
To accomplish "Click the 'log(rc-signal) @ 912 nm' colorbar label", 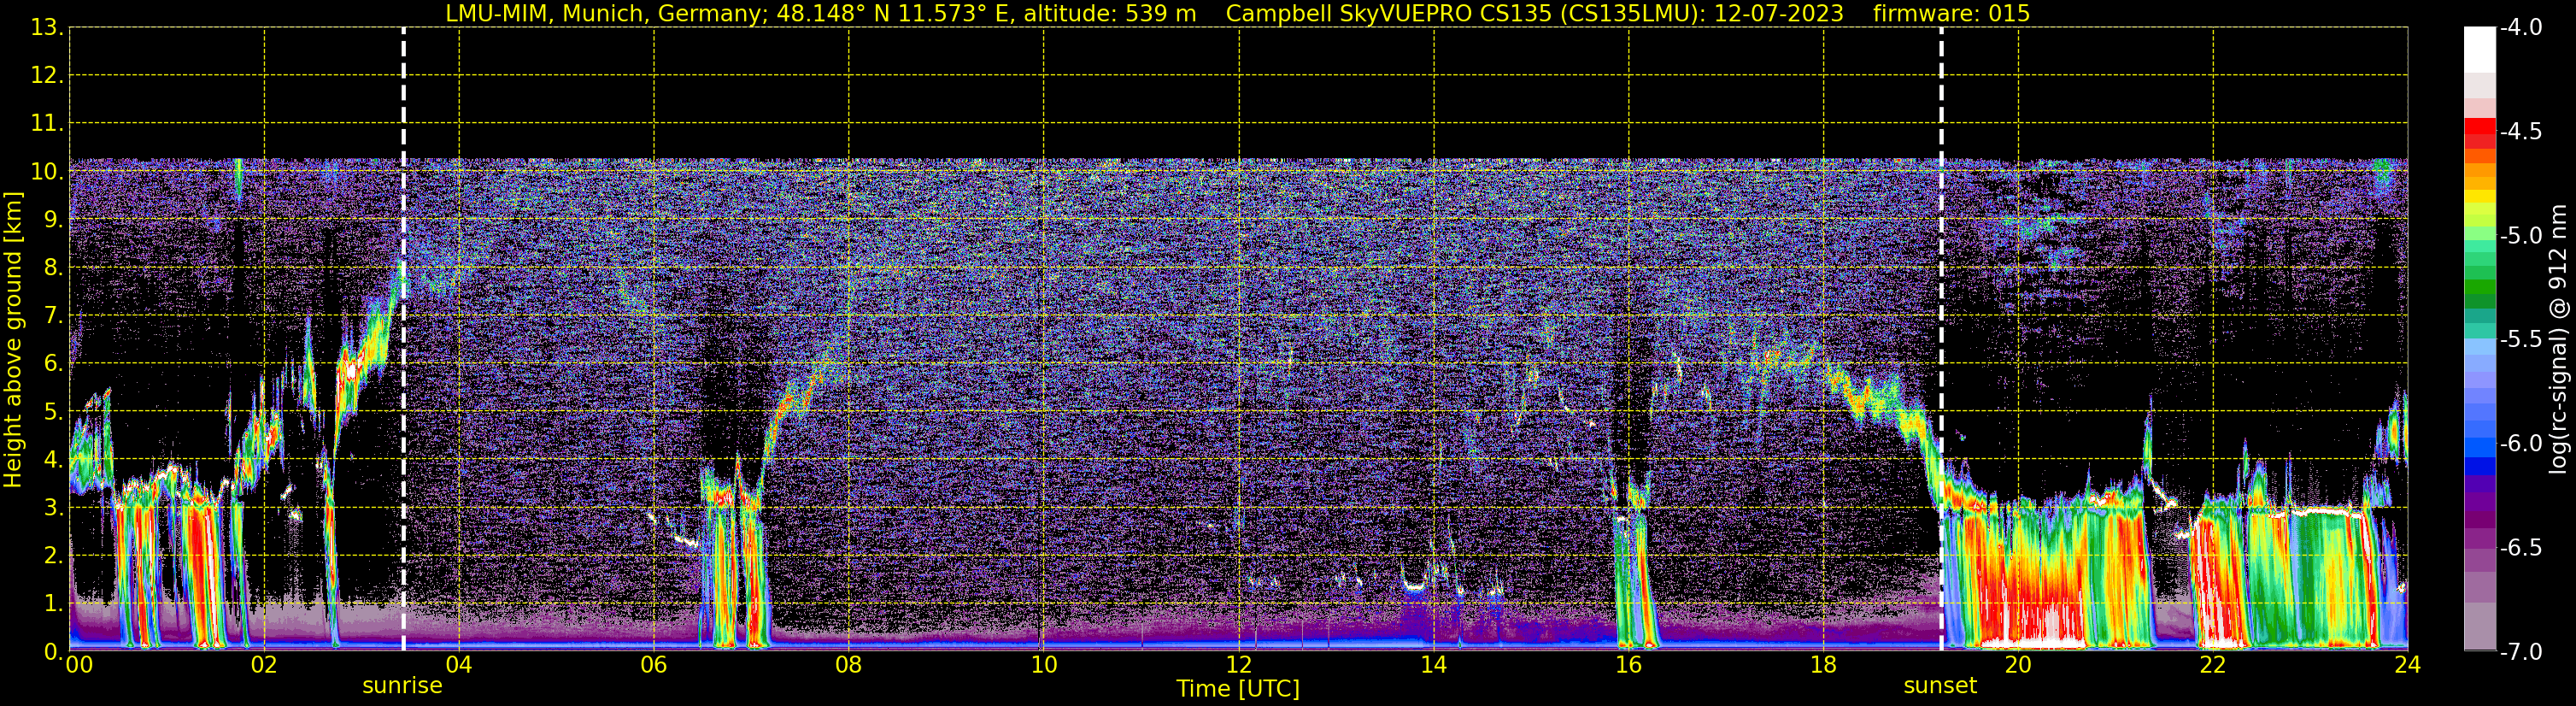I will point(2559,340).
